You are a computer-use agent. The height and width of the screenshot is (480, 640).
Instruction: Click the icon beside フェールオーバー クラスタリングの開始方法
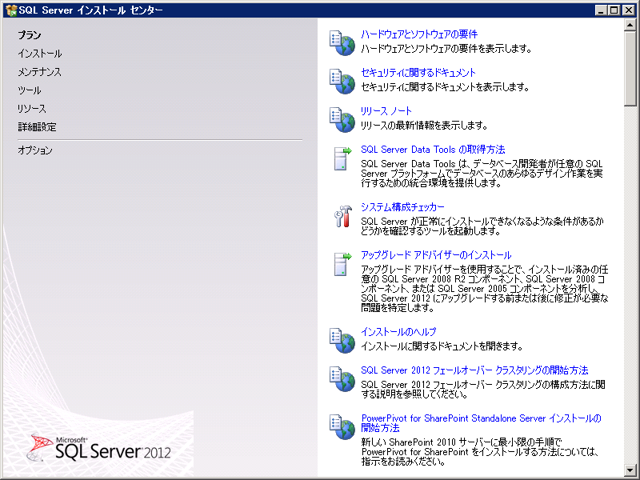point(342,379)
